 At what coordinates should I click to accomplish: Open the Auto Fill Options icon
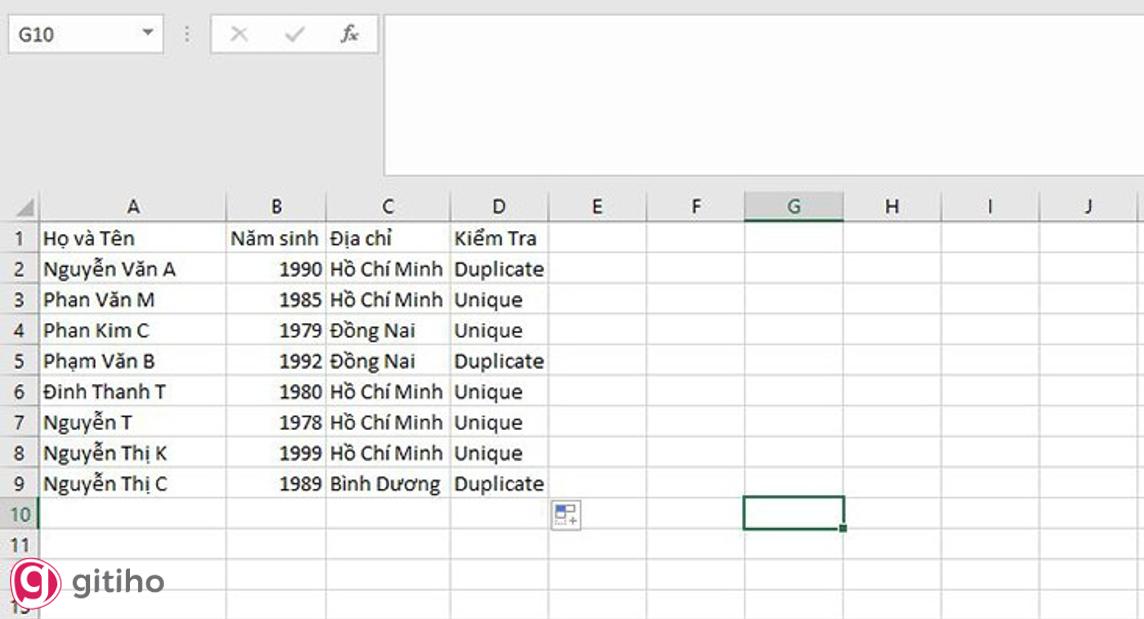pos(565,515)
